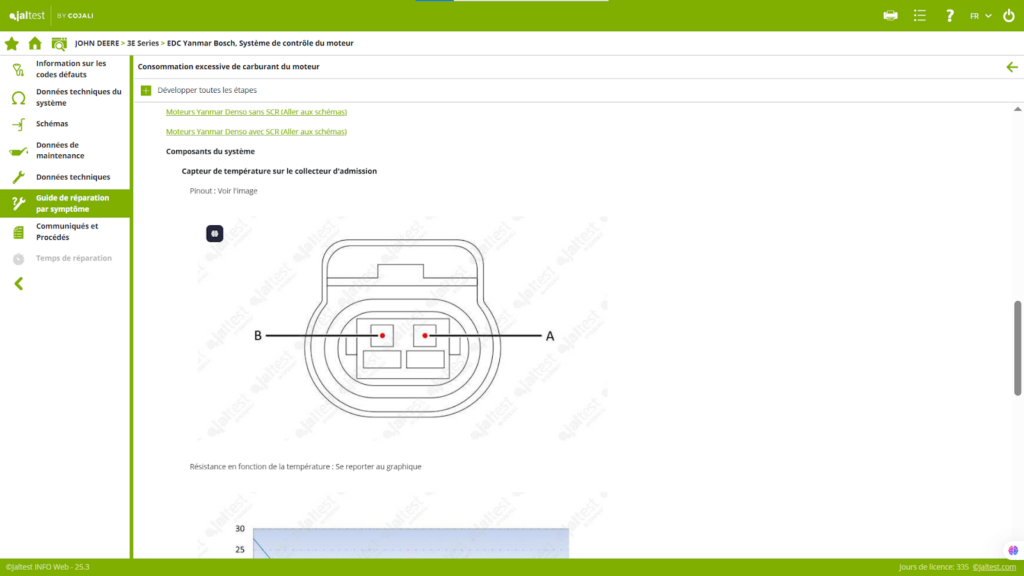Open help question mark icon
This screenshot has width=1024, height=576.
point(950,15)
